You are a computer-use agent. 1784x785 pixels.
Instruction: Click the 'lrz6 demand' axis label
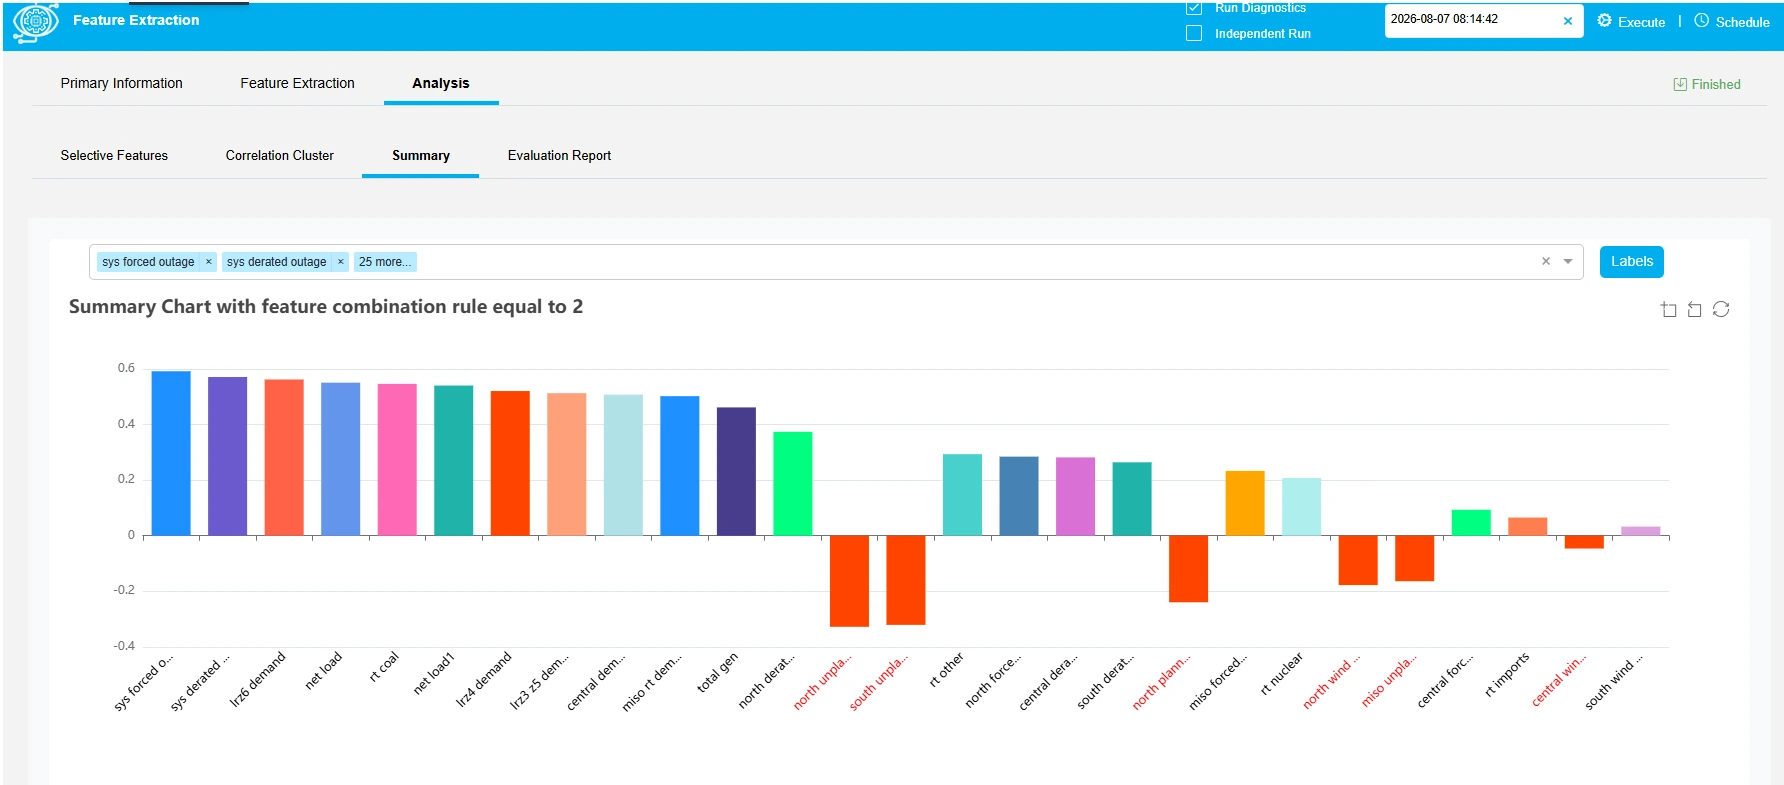tap(258, 679)
